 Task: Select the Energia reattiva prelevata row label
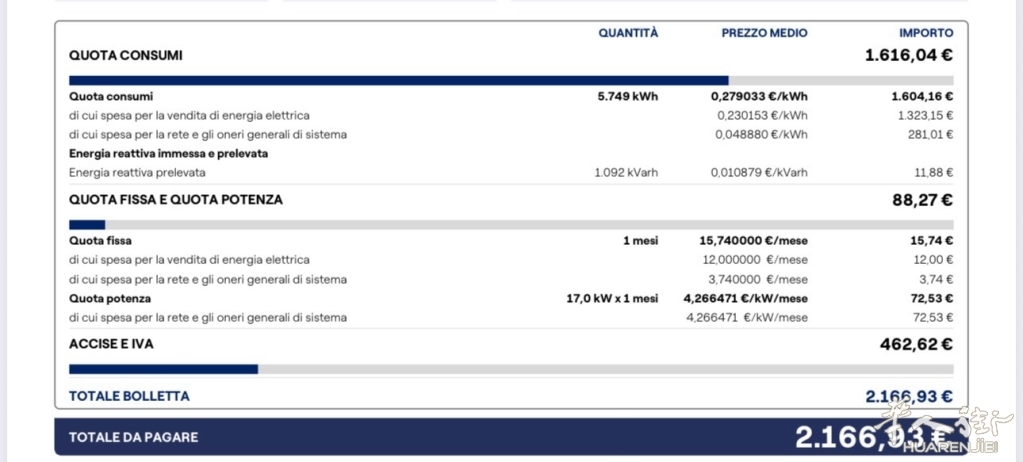click(x=138, y=173)
